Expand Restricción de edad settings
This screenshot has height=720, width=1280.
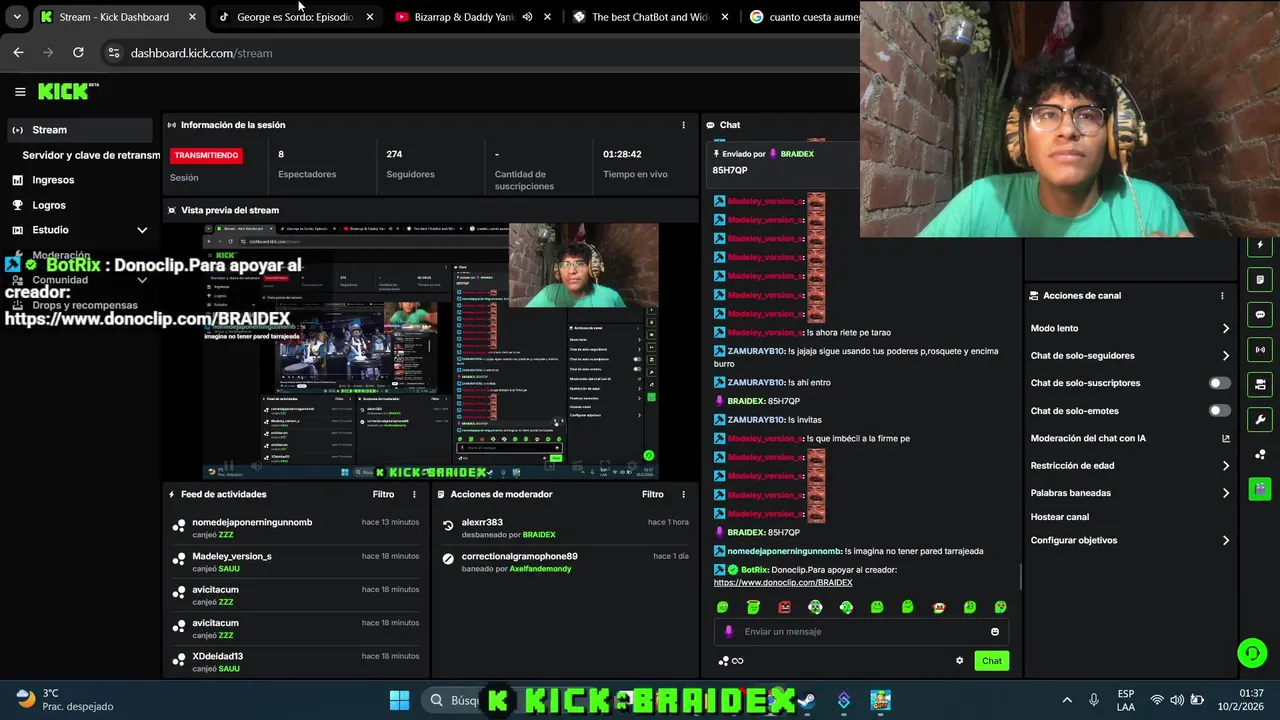tap(1226, 466)
